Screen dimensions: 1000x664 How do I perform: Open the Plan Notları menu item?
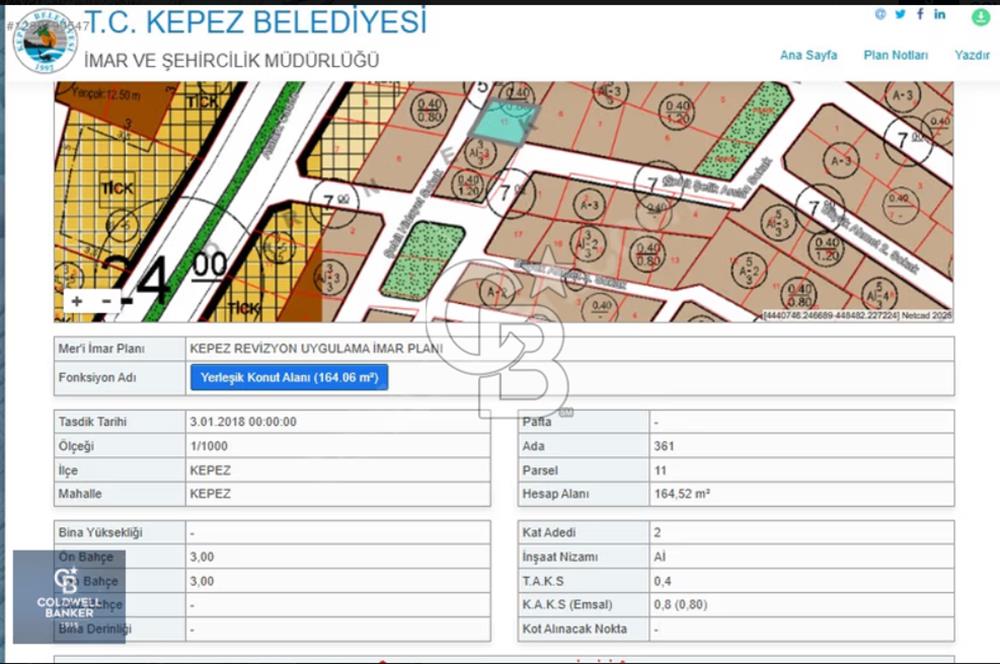895,56
